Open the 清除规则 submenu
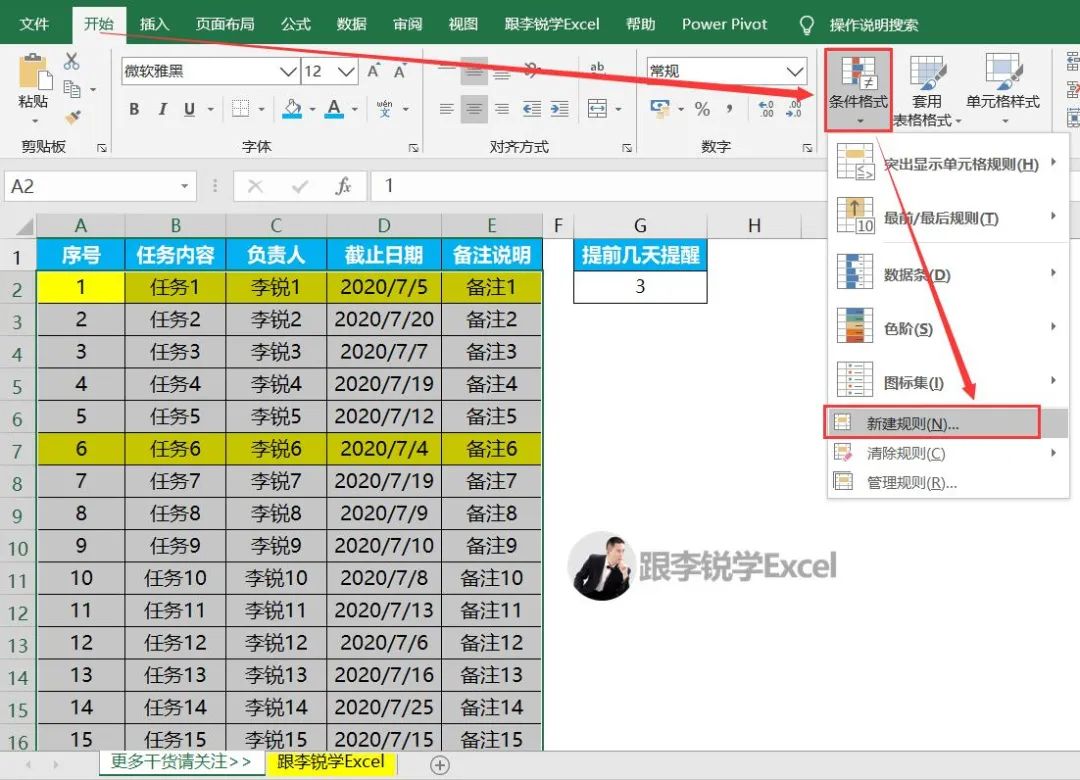1080x780 pixels. pos(948,453)
